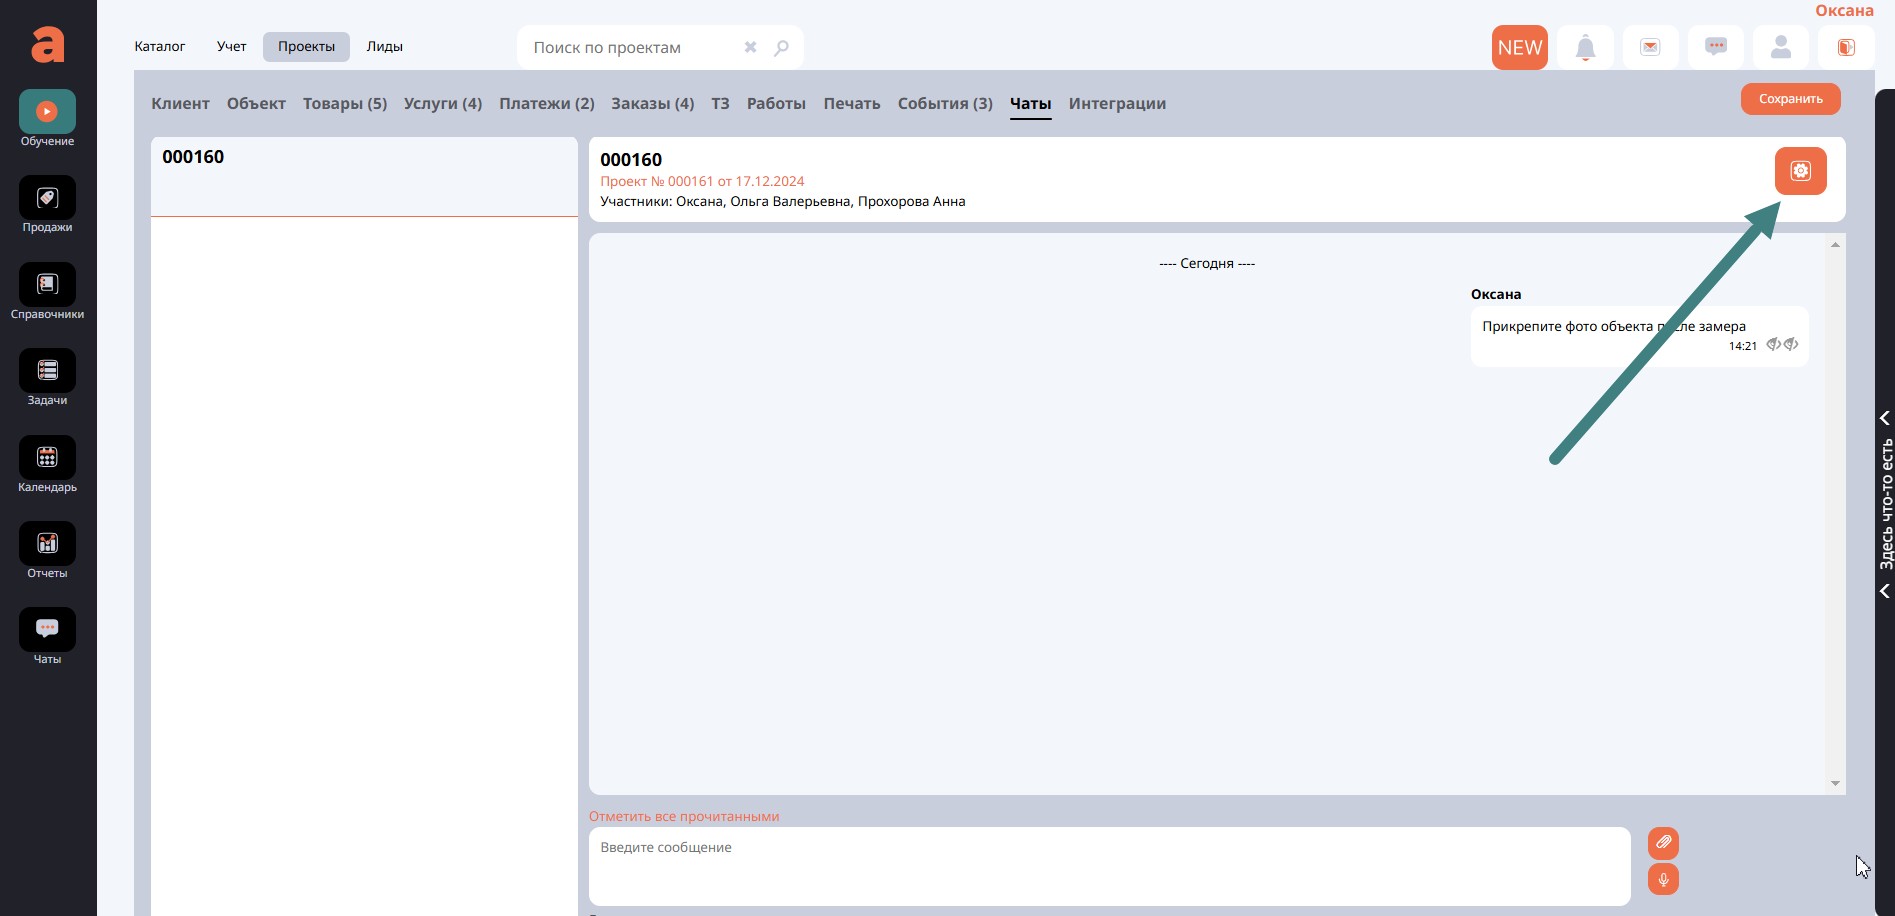Viewport: 1895px width, 916px height.
Task: Open the Продажи sidebar icon
Action: coord(47,198)
